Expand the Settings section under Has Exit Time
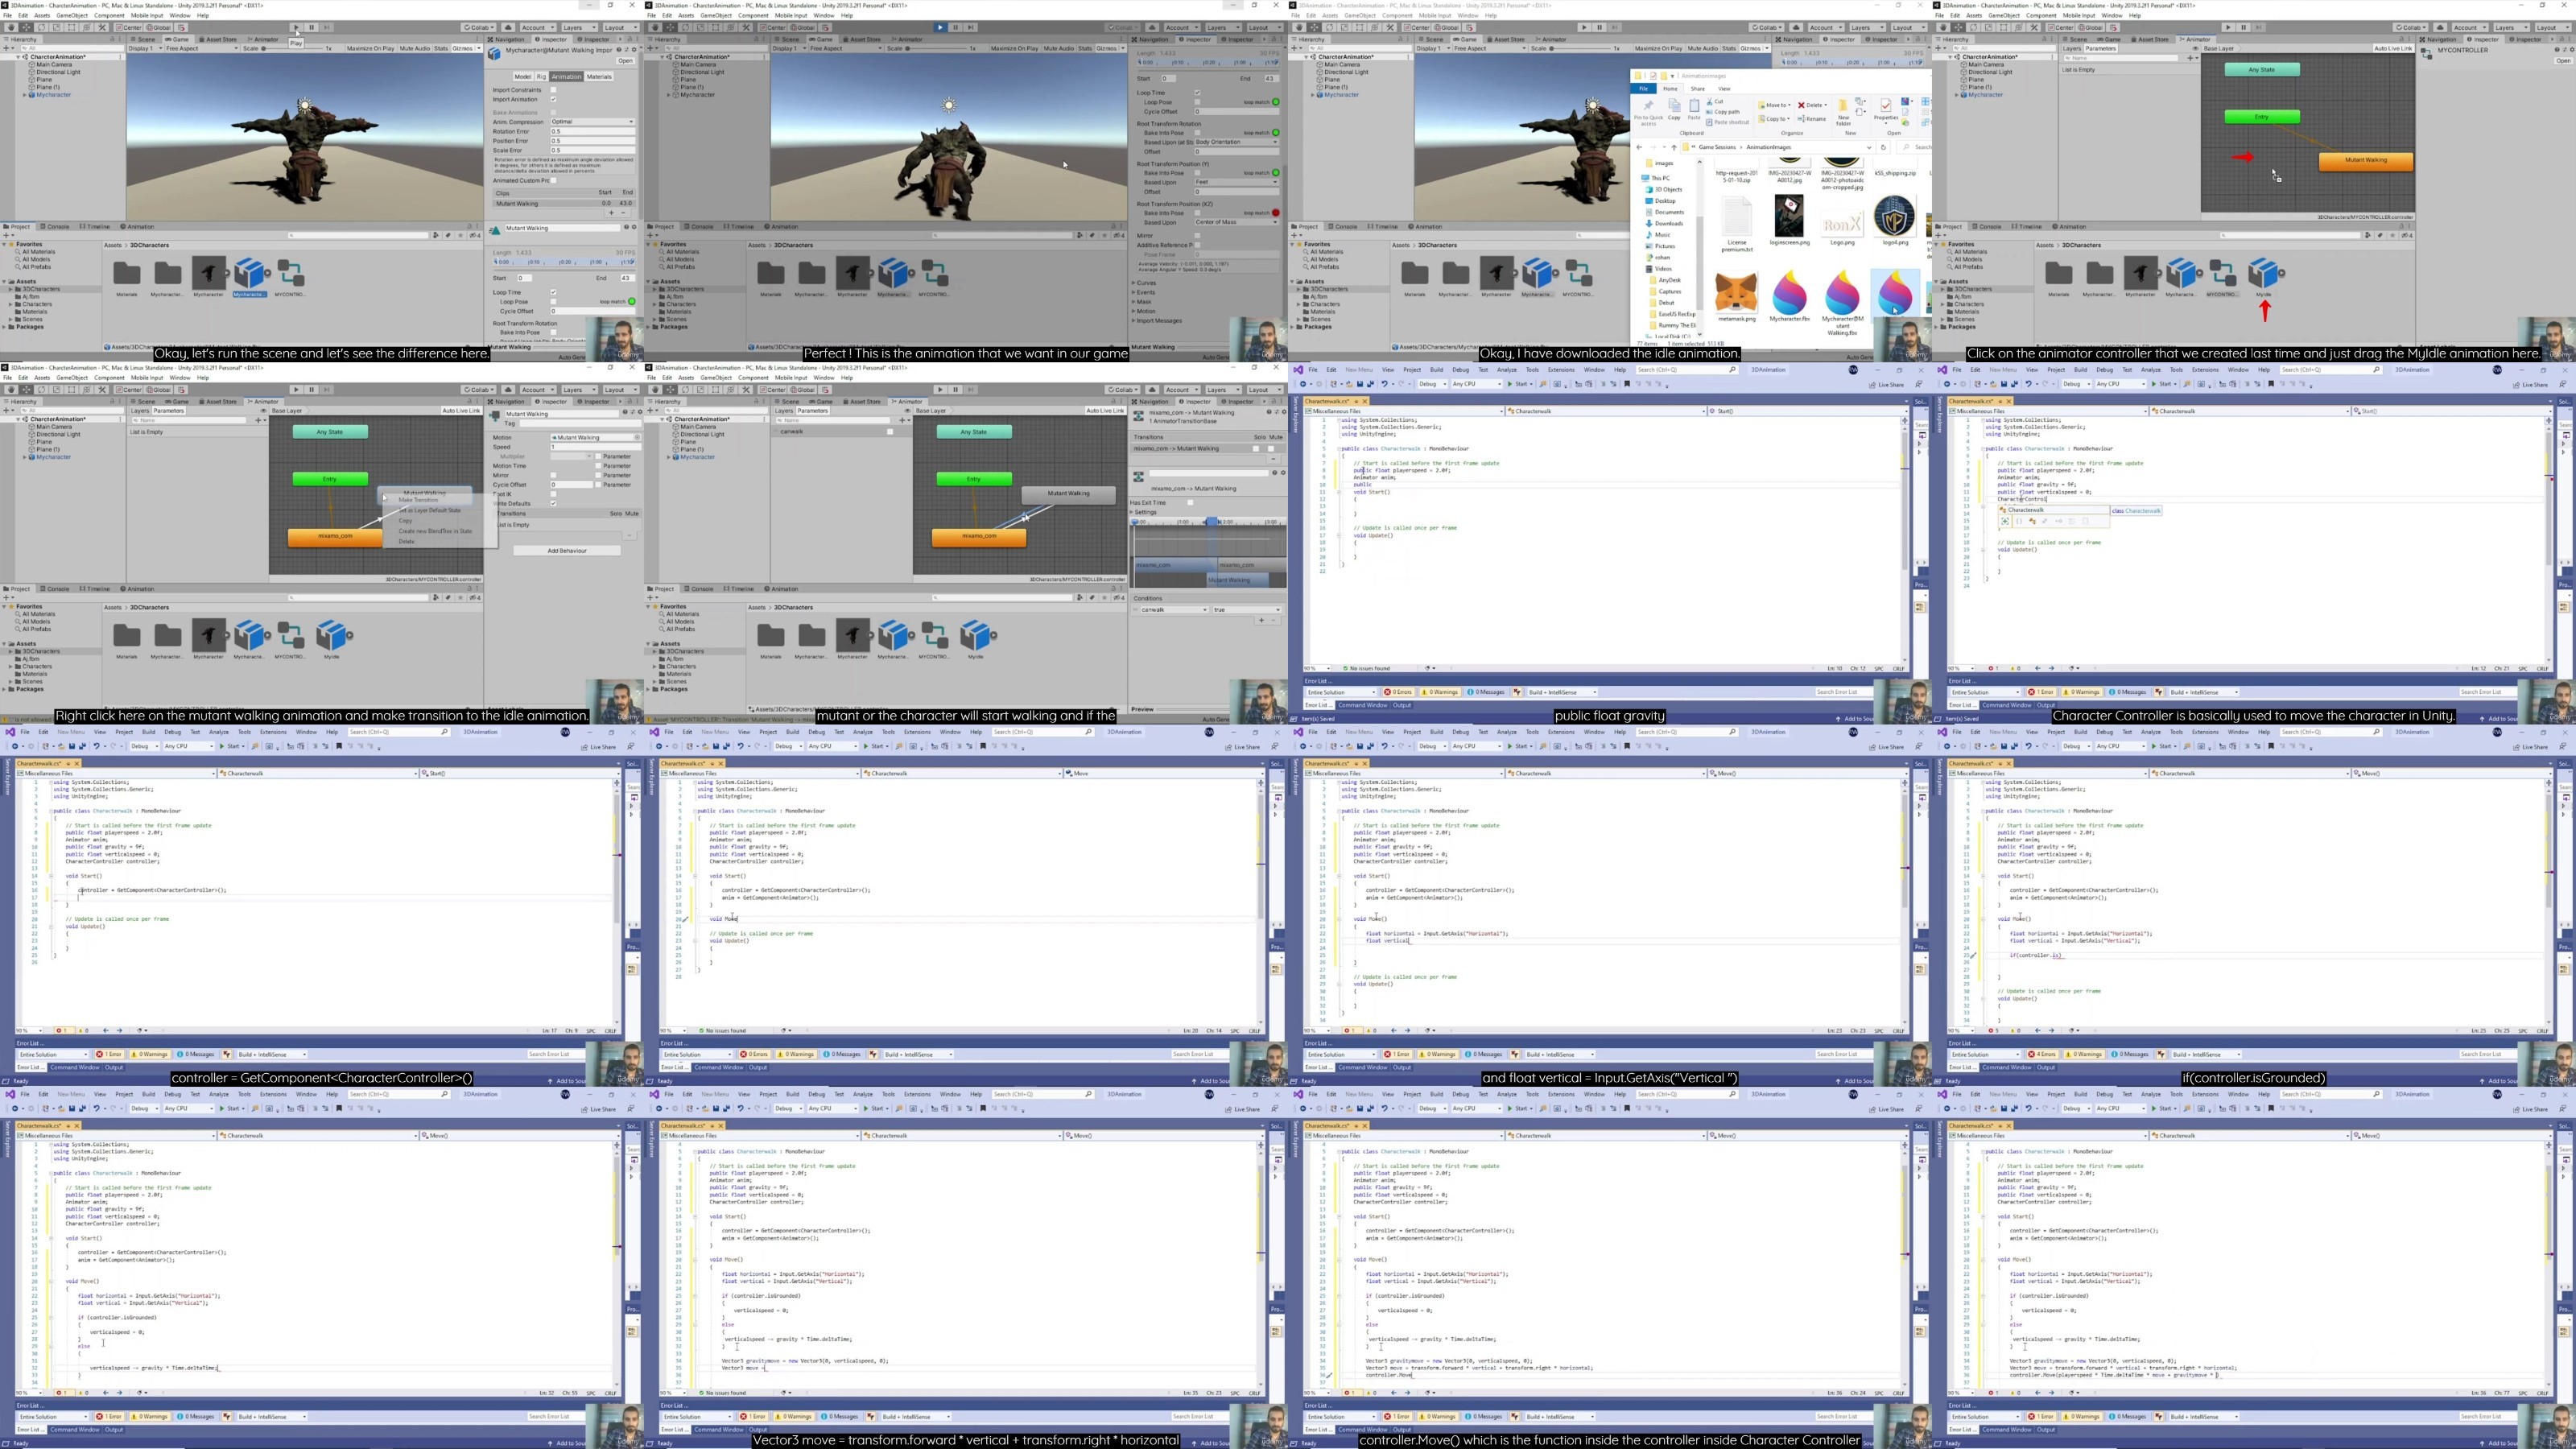Image resolution: width=2576 pixels, height=1449 pixels. point(1144,512)
